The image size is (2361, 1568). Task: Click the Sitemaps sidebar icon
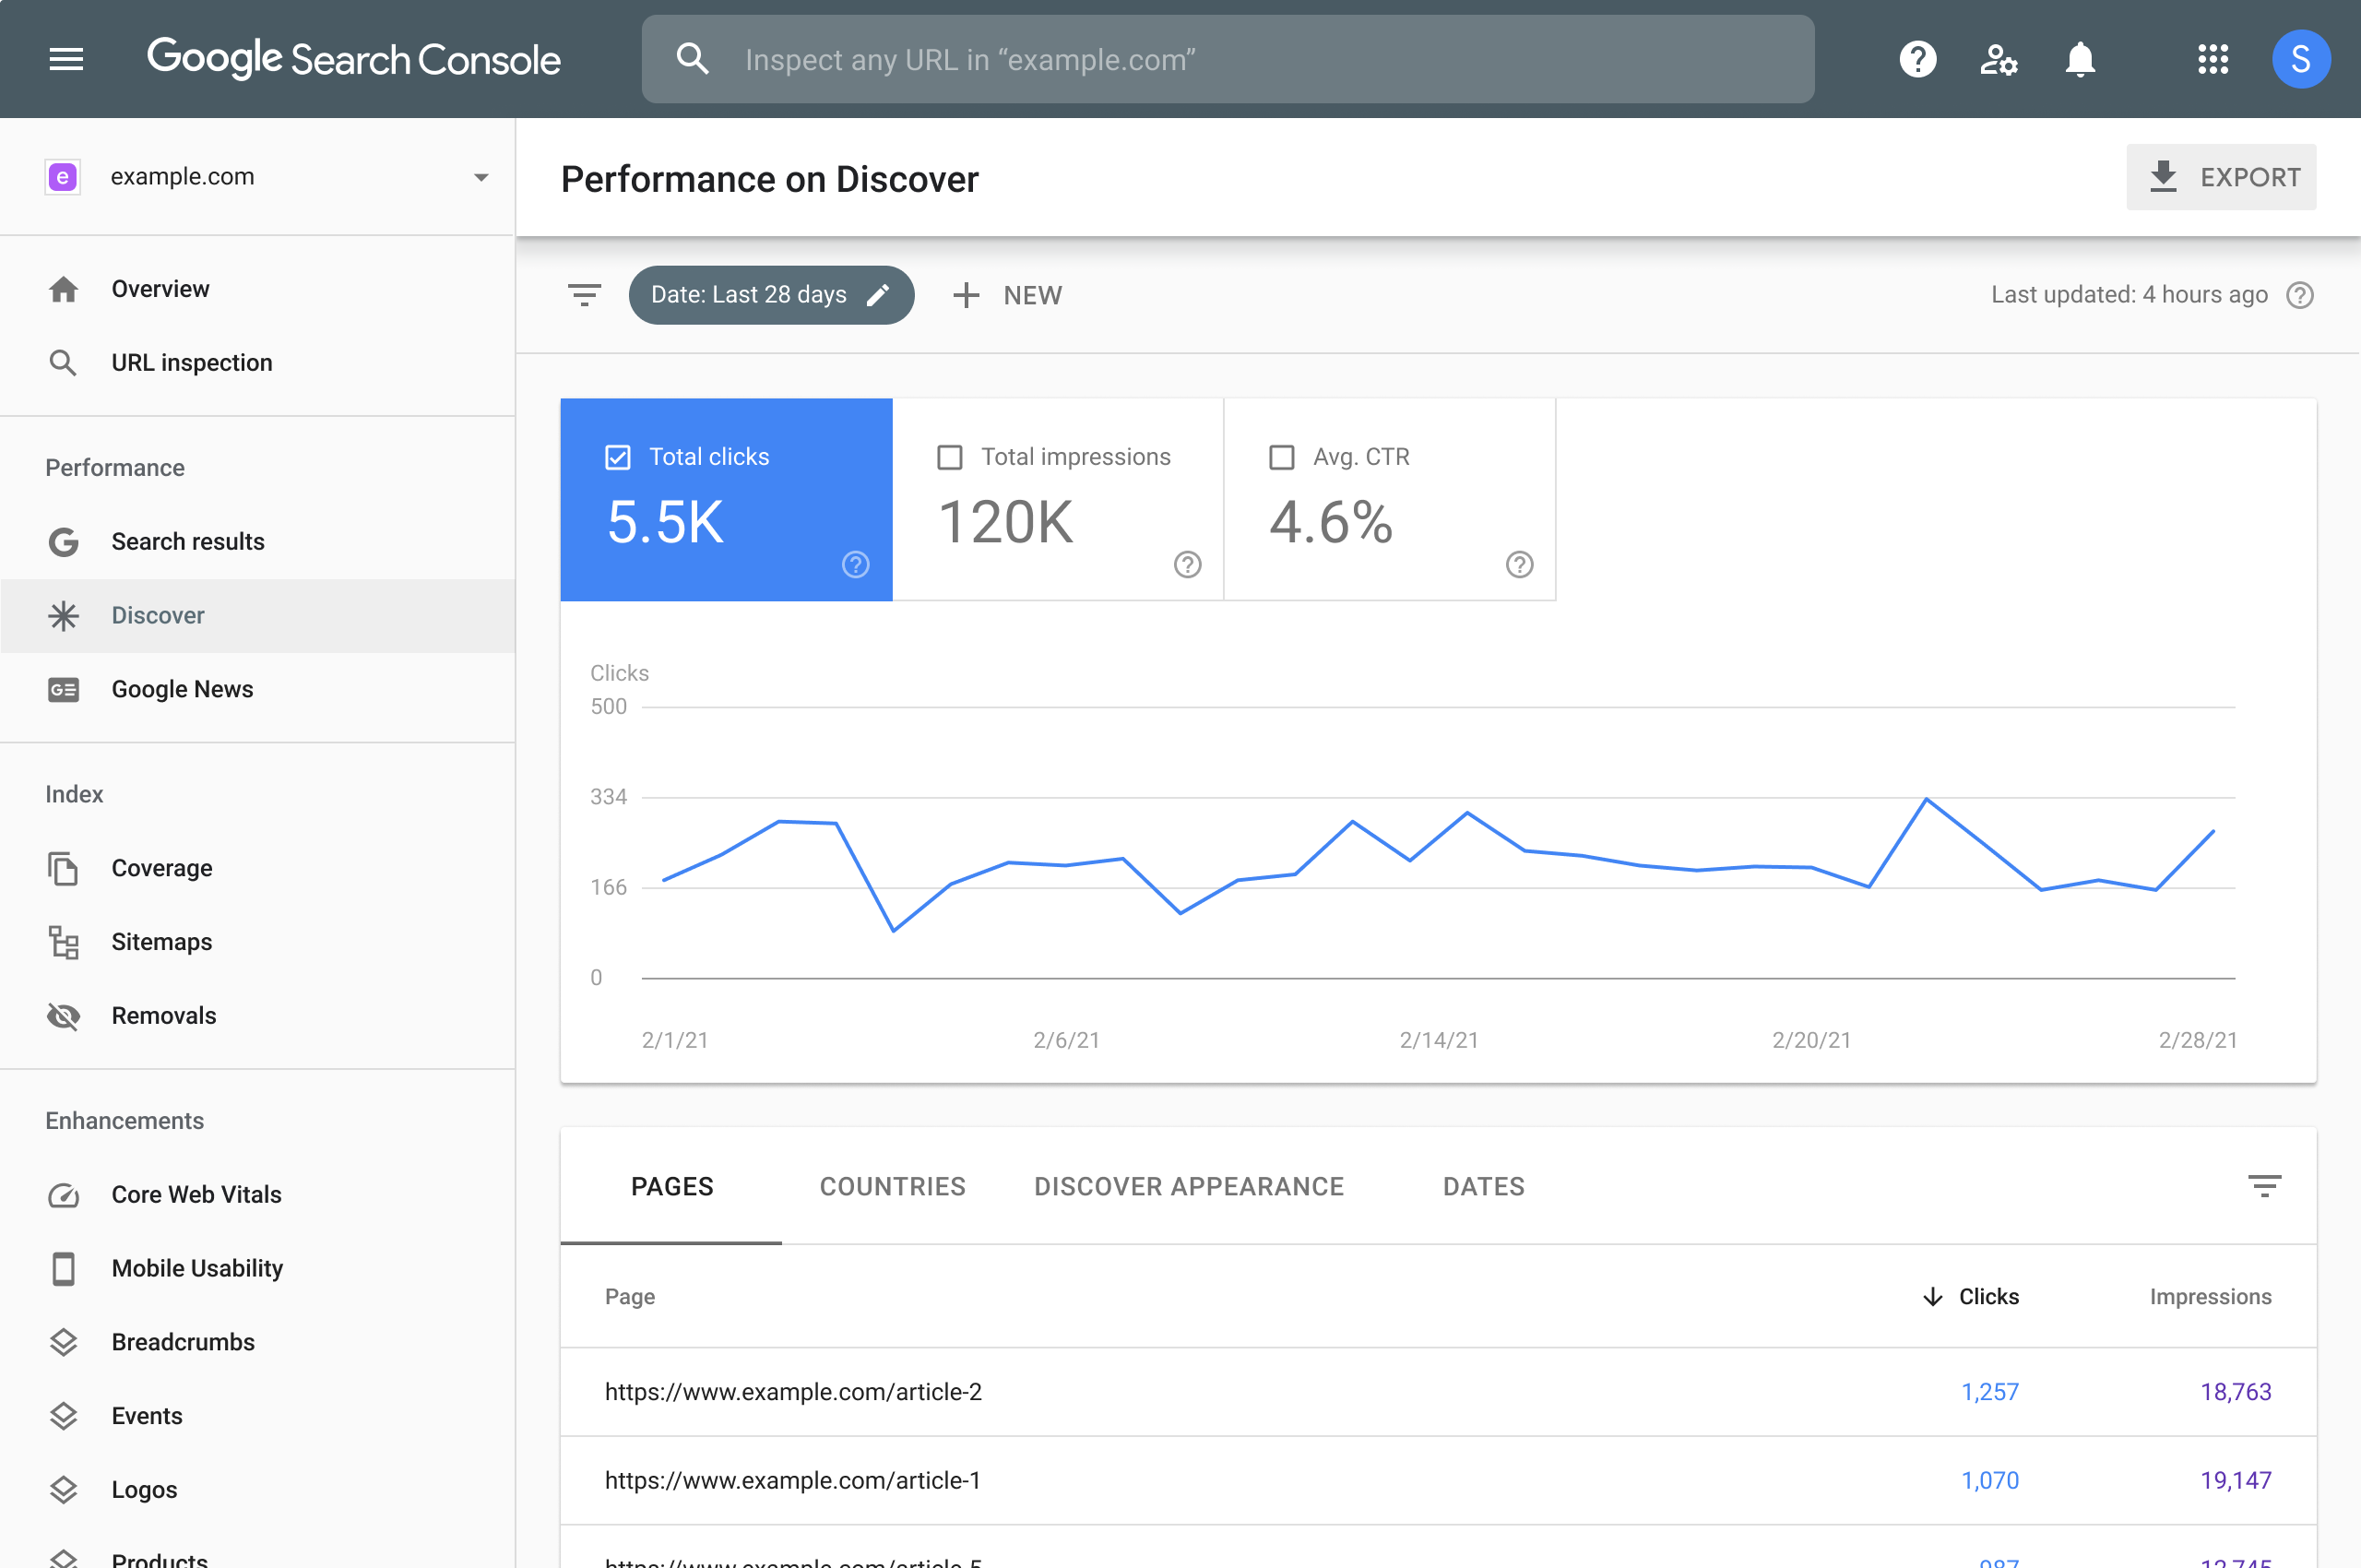63,942
